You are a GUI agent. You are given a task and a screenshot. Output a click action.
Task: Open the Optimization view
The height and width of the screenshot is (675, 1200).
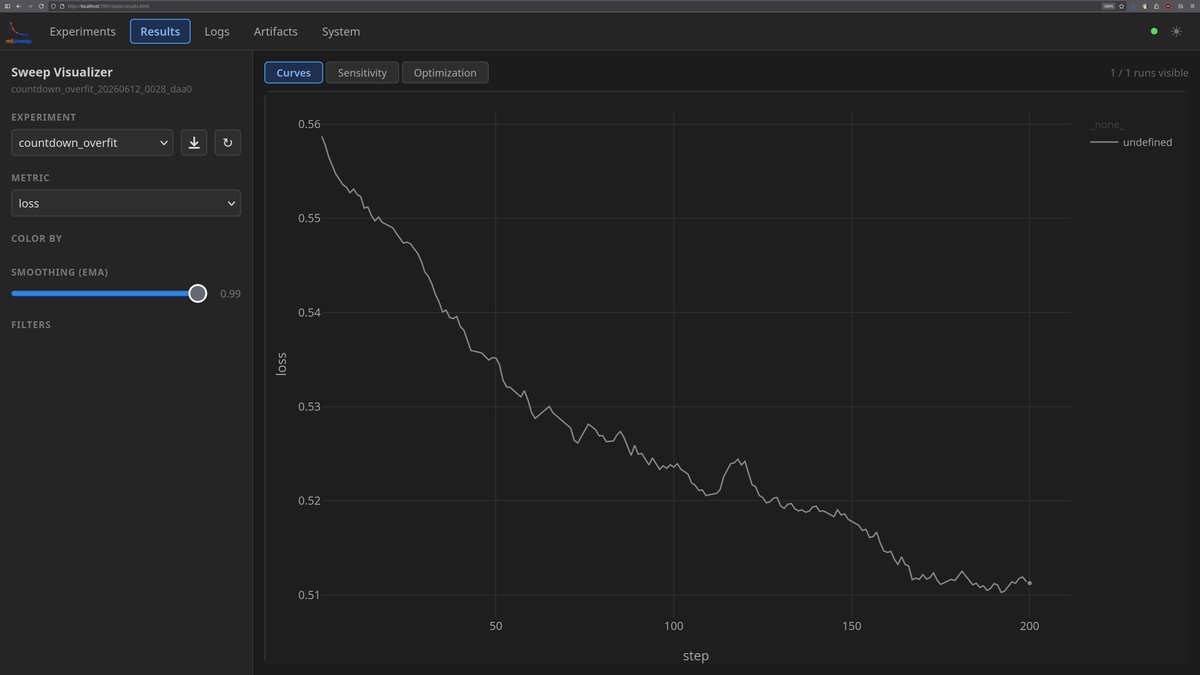(x=445, y=73)
